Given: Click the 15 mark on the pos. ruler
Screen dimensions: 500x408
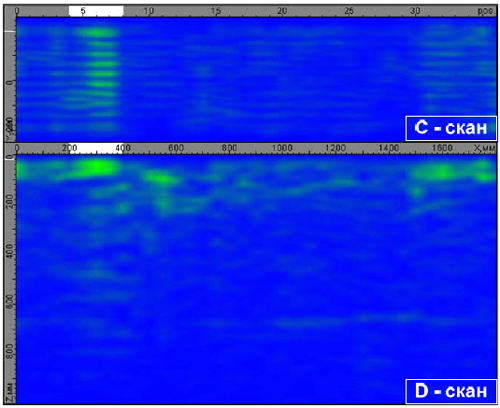Looking at the screenshot, I should coord(216,11).
